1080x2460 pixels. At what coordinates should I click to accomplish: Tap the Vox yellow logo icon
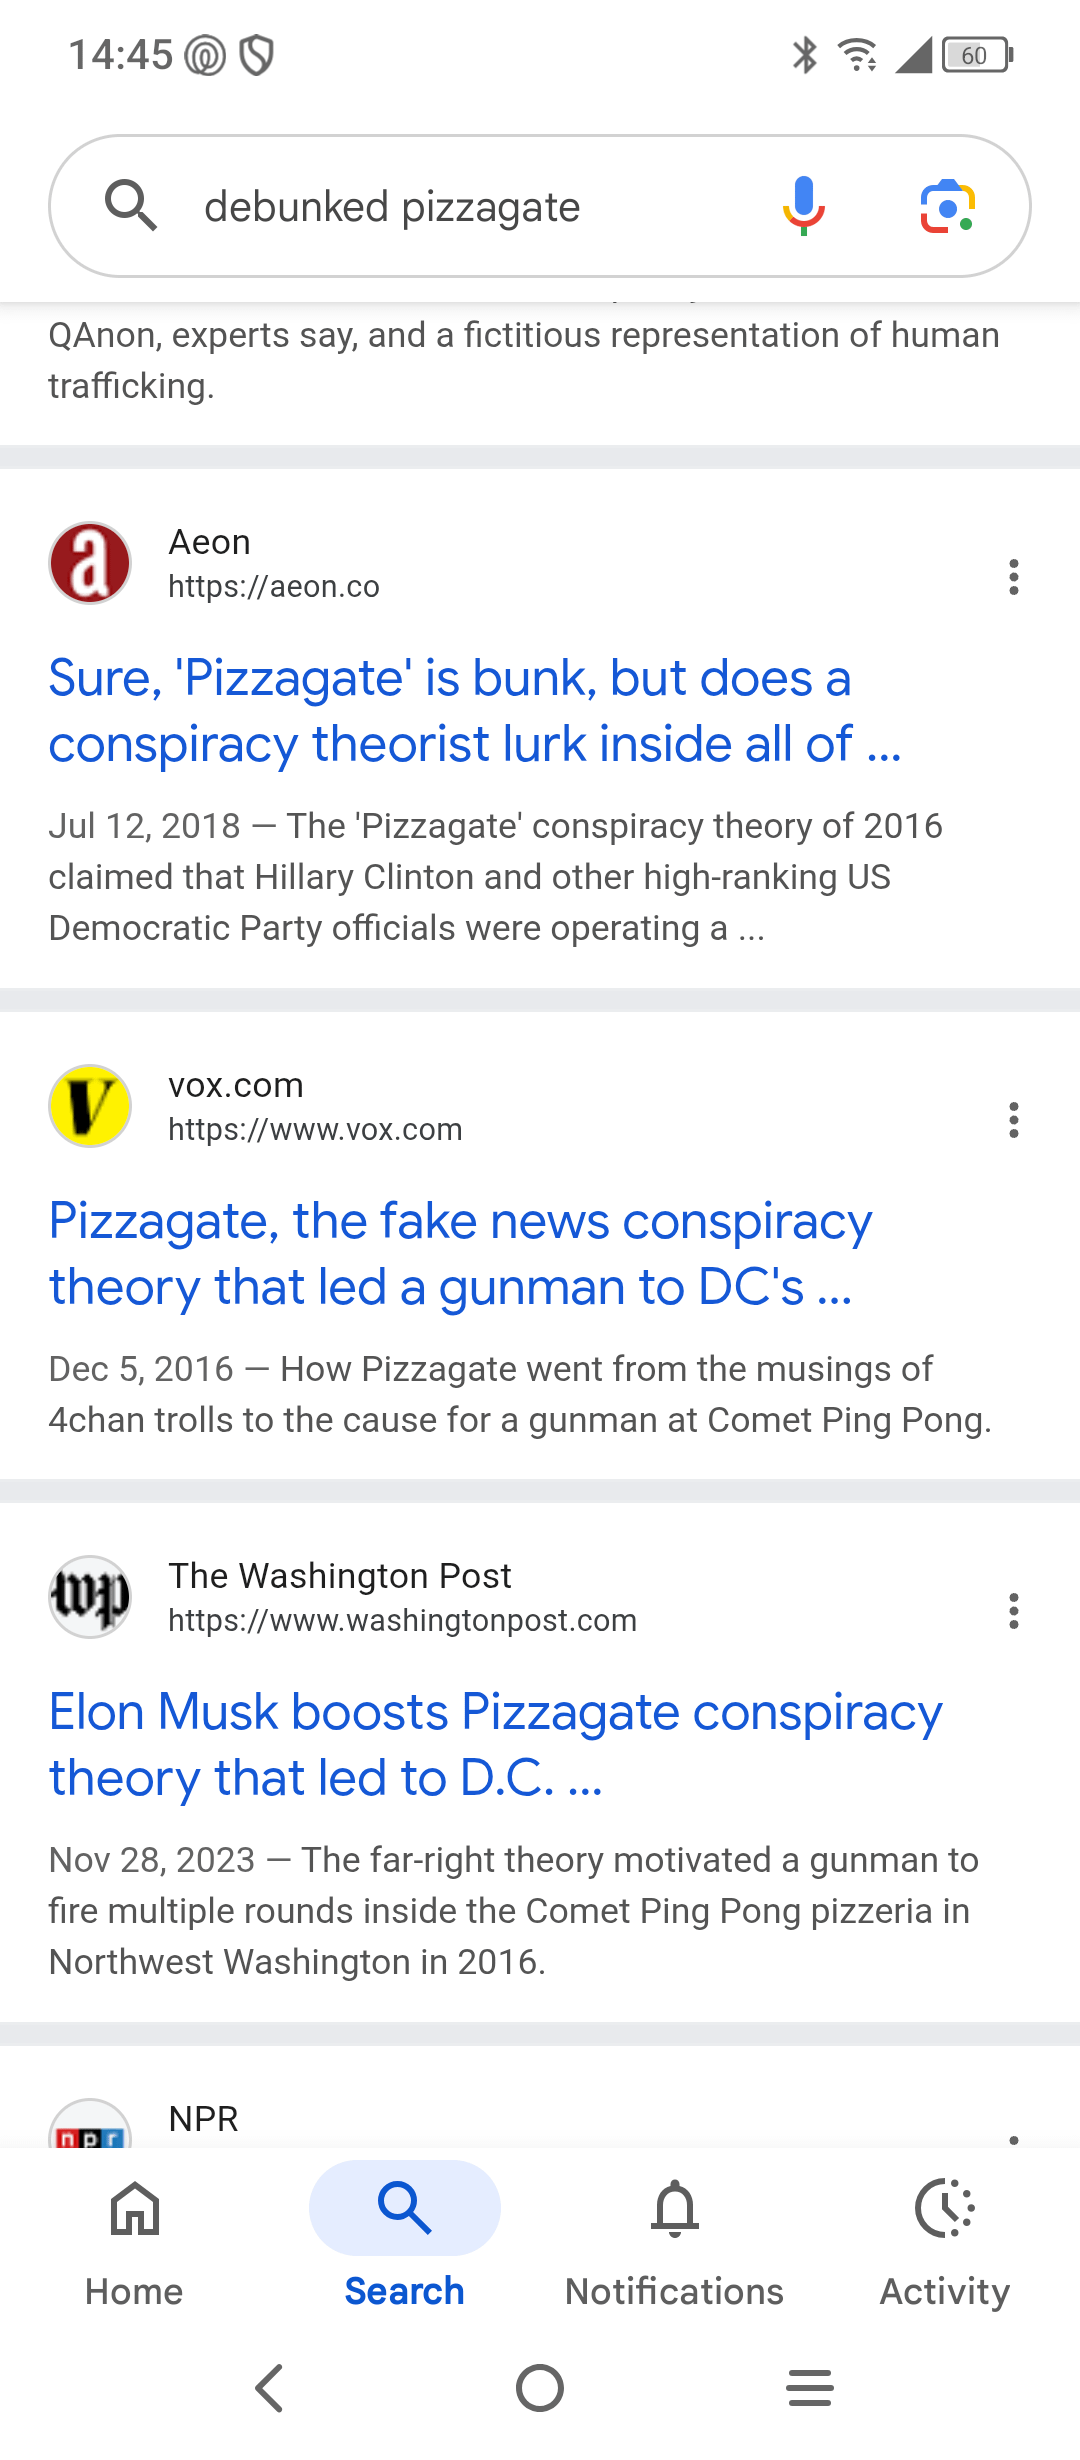(x=90, y=1106)
